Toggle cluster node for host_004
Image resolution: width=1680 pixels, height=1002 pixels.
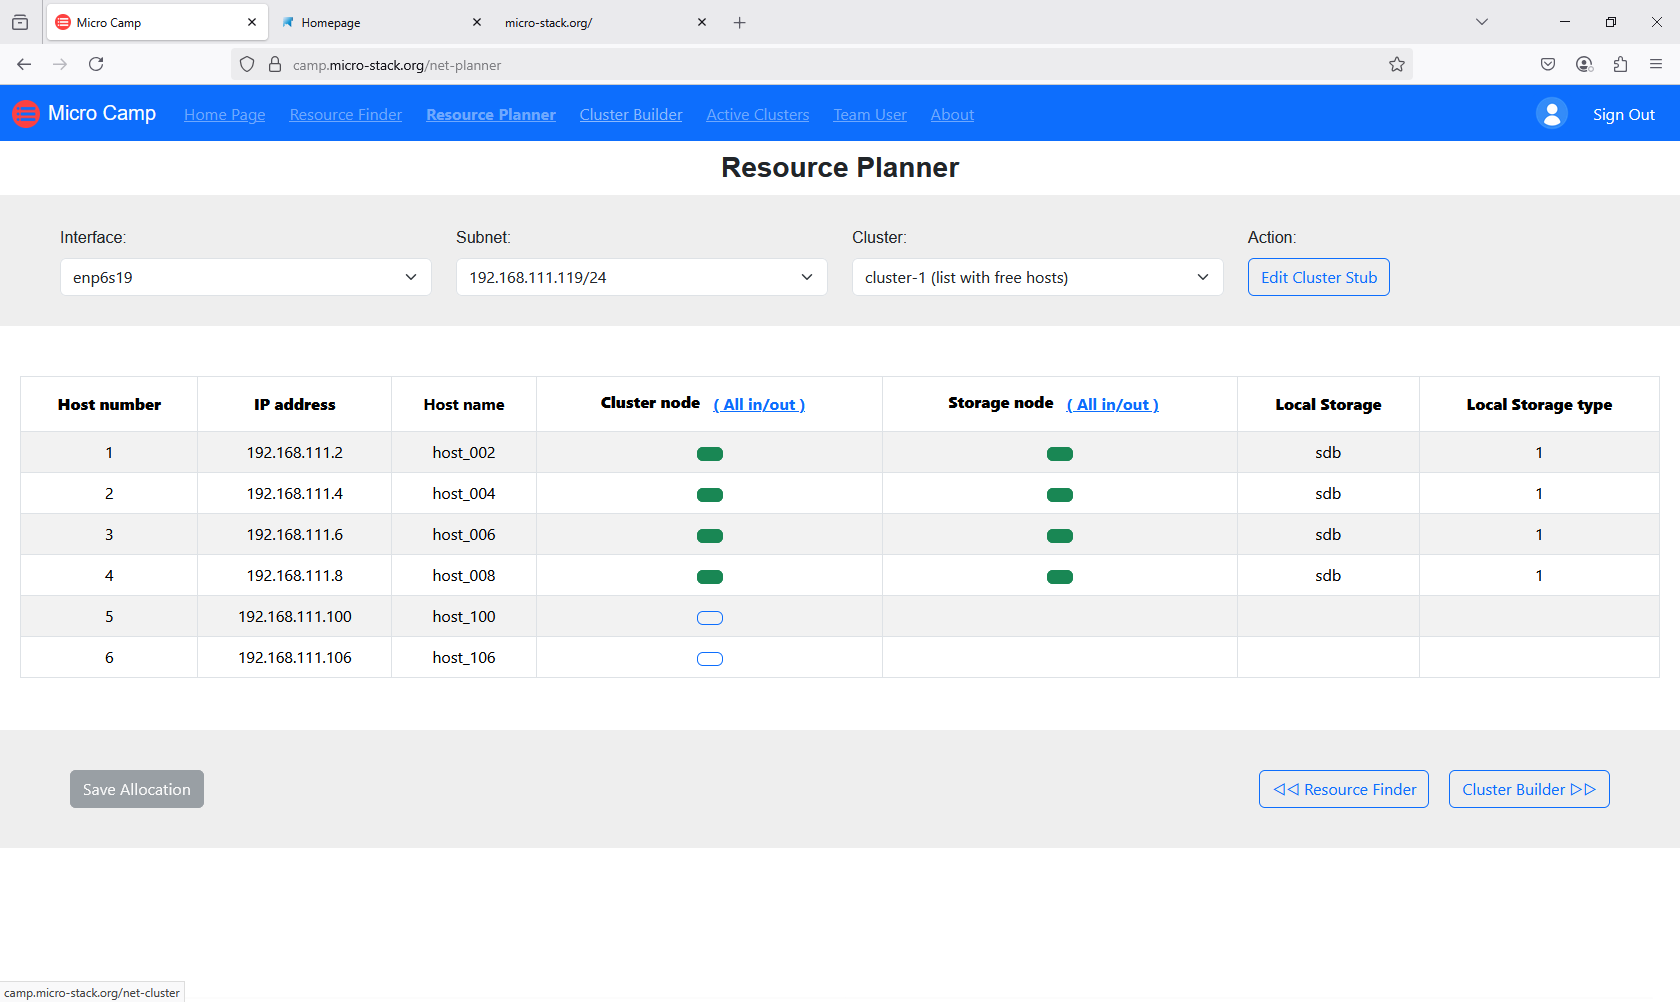[x=710, y=495]
